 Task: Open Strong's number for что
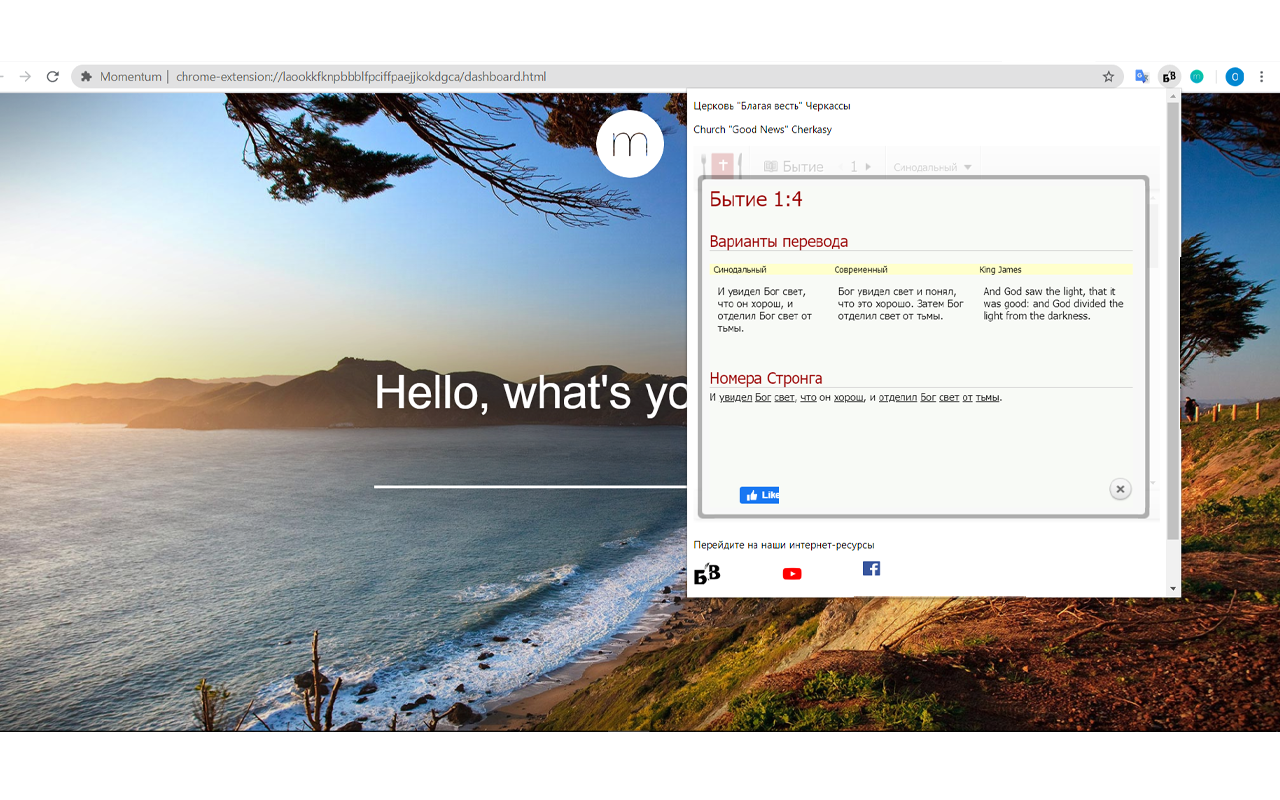(x=808, y=397)
